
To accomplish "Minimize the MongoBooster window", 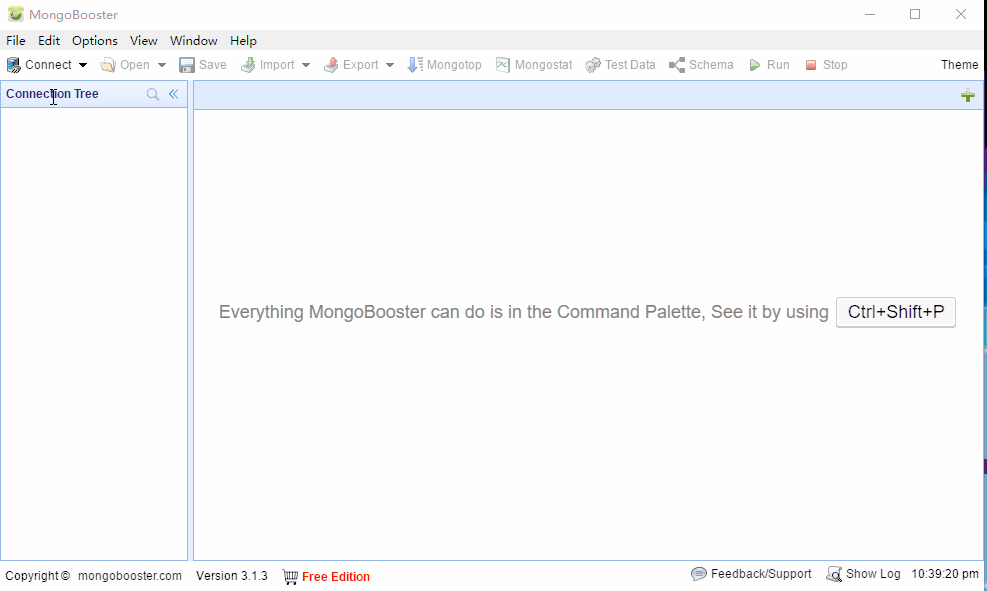I will [x=870, y=14].
